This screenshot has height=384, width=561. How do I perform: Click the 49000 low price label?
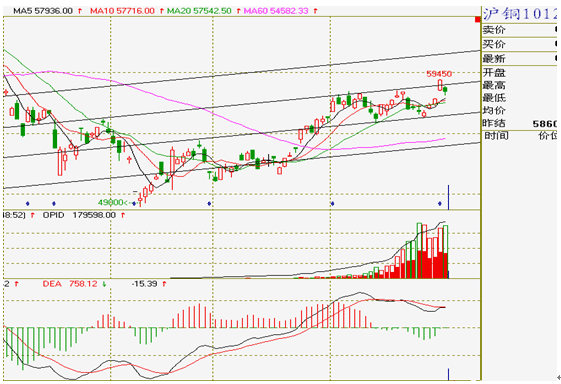[x=111, y=203]
